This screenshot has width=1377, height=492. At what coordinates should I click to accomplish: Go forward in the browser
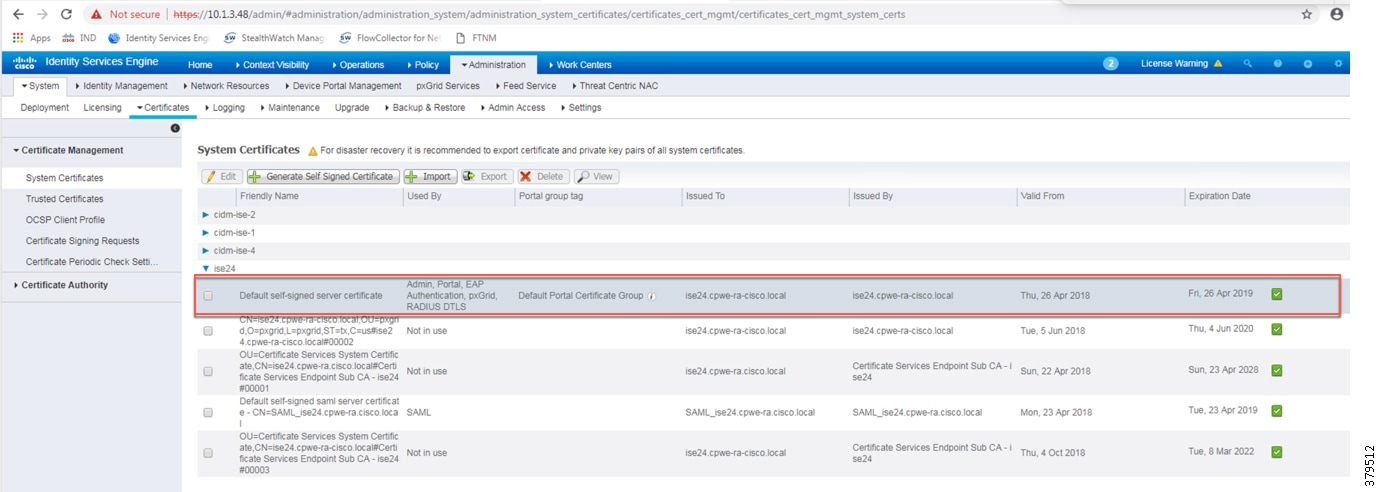[x=42, y=15]
